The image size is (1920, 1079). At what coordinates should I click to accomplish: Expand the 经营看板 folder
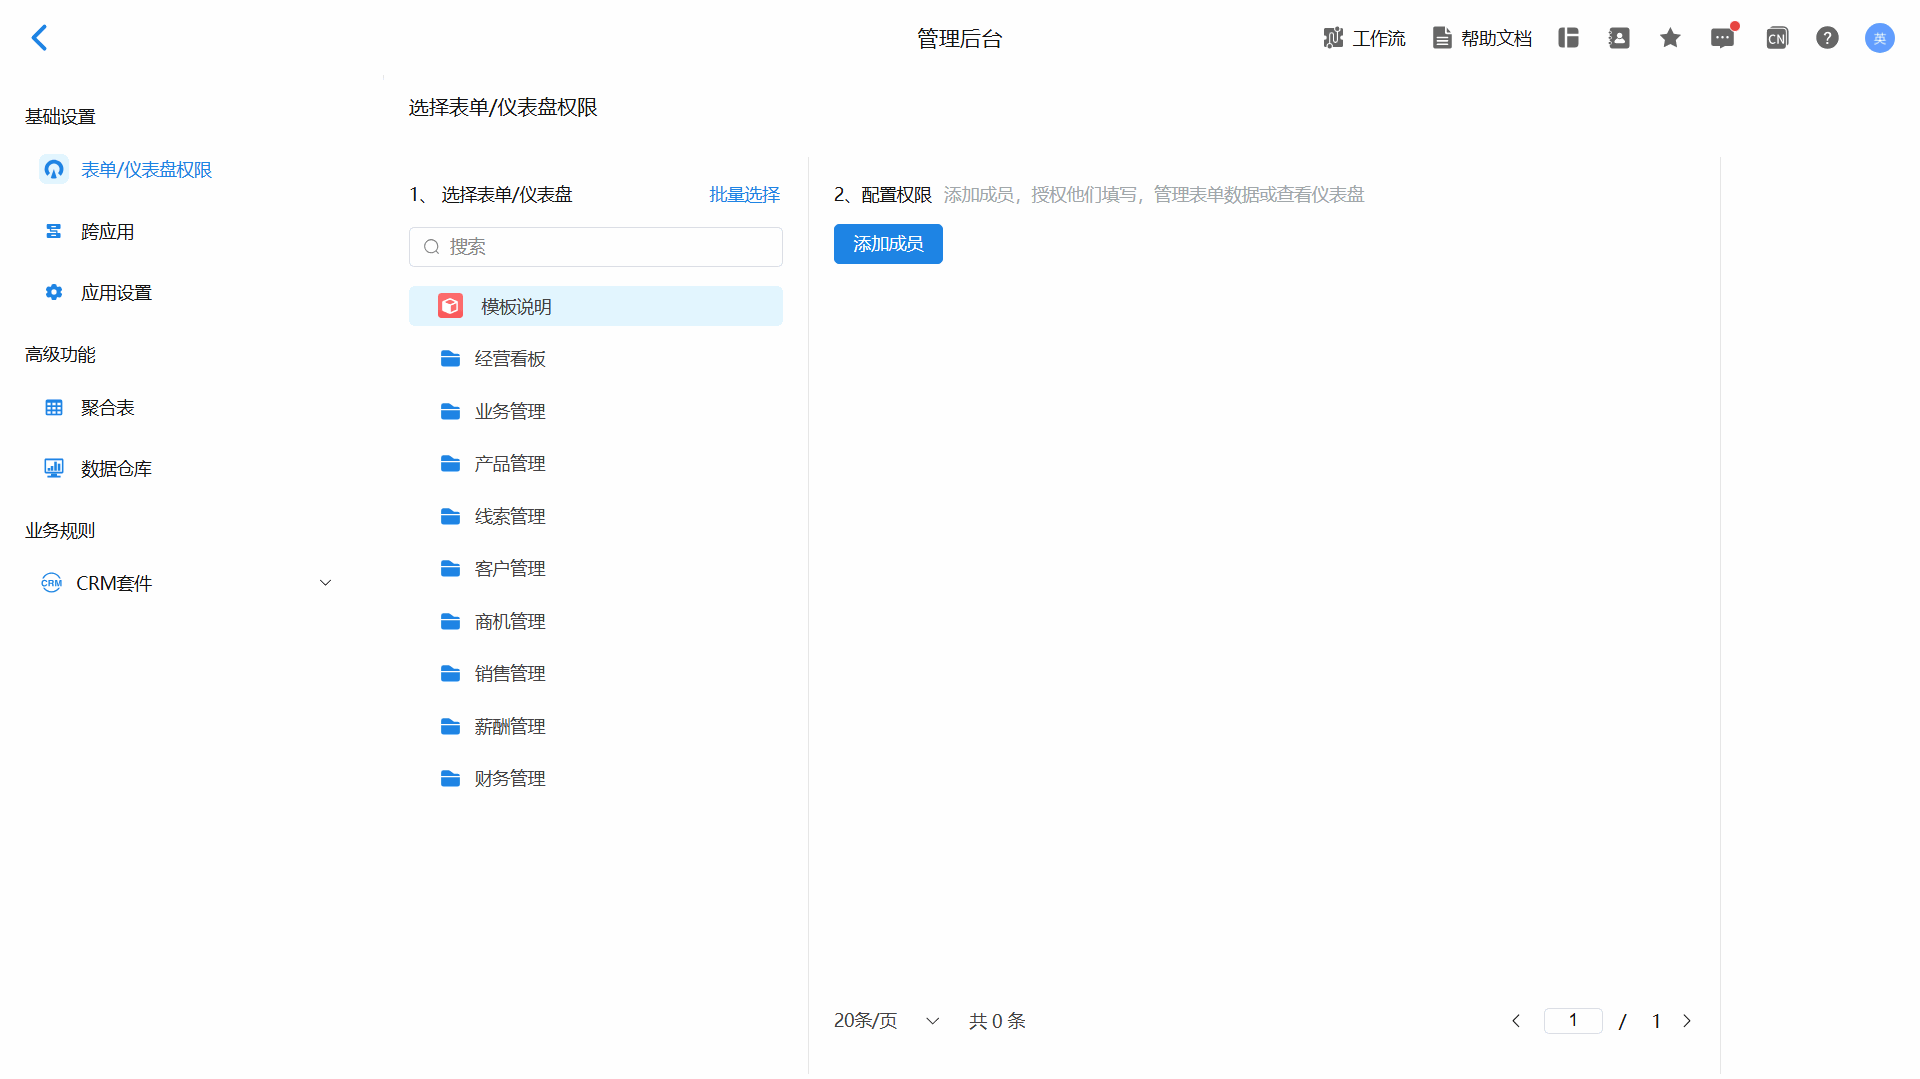tap(509, 359)
